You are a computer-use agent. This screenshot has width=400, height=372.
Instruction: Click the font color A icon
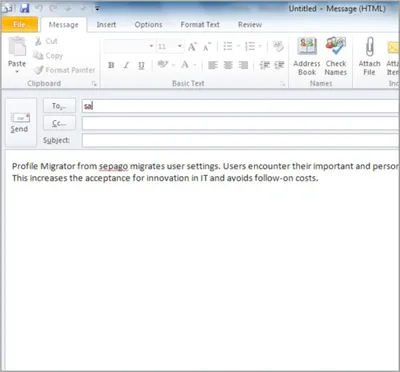[185, 65]
